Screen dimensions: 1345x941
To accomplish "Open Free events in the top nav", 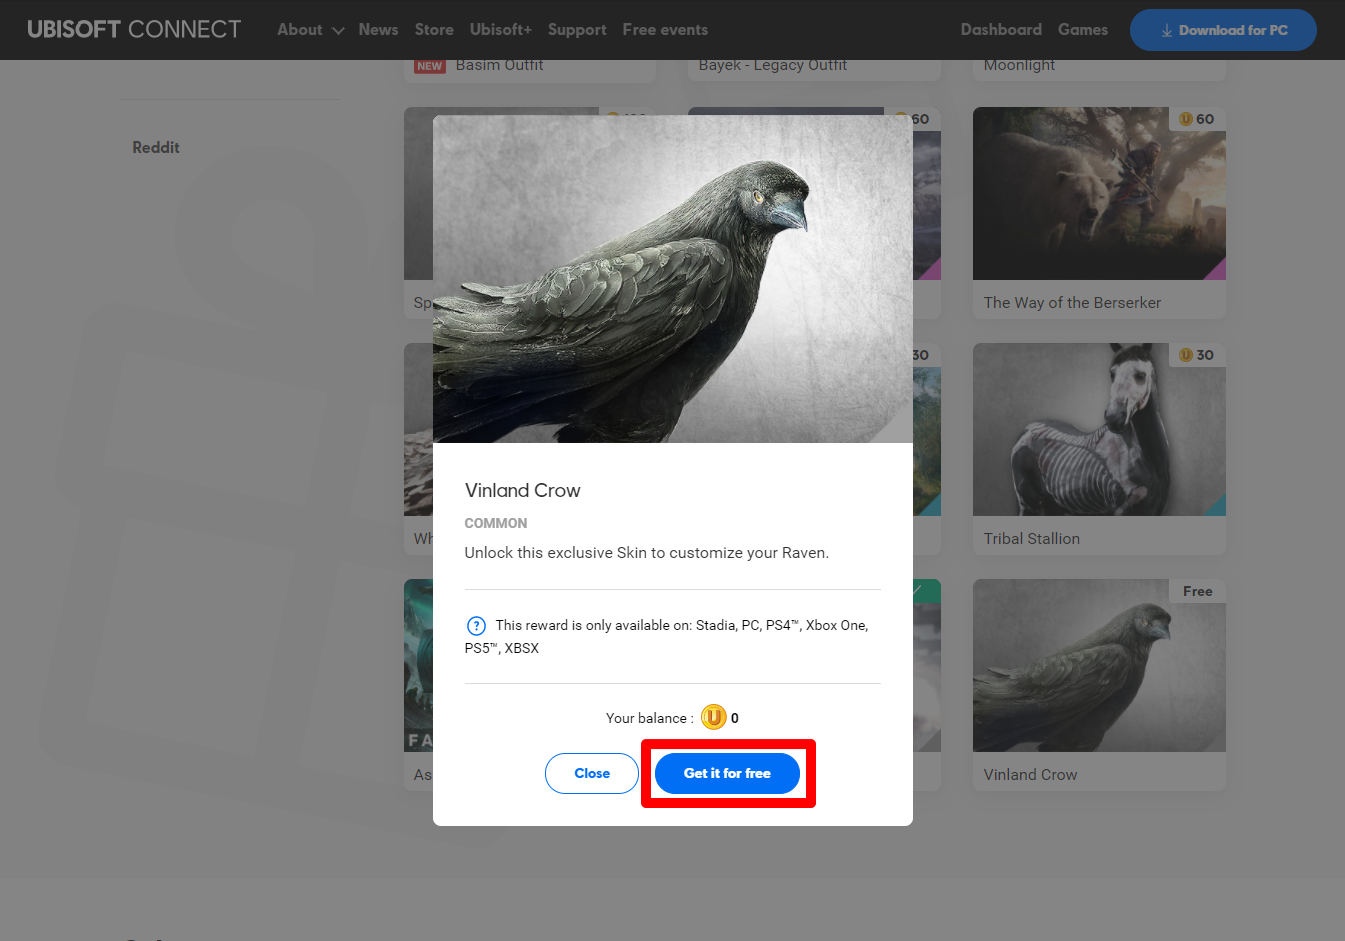I will (x=665, y=30).
